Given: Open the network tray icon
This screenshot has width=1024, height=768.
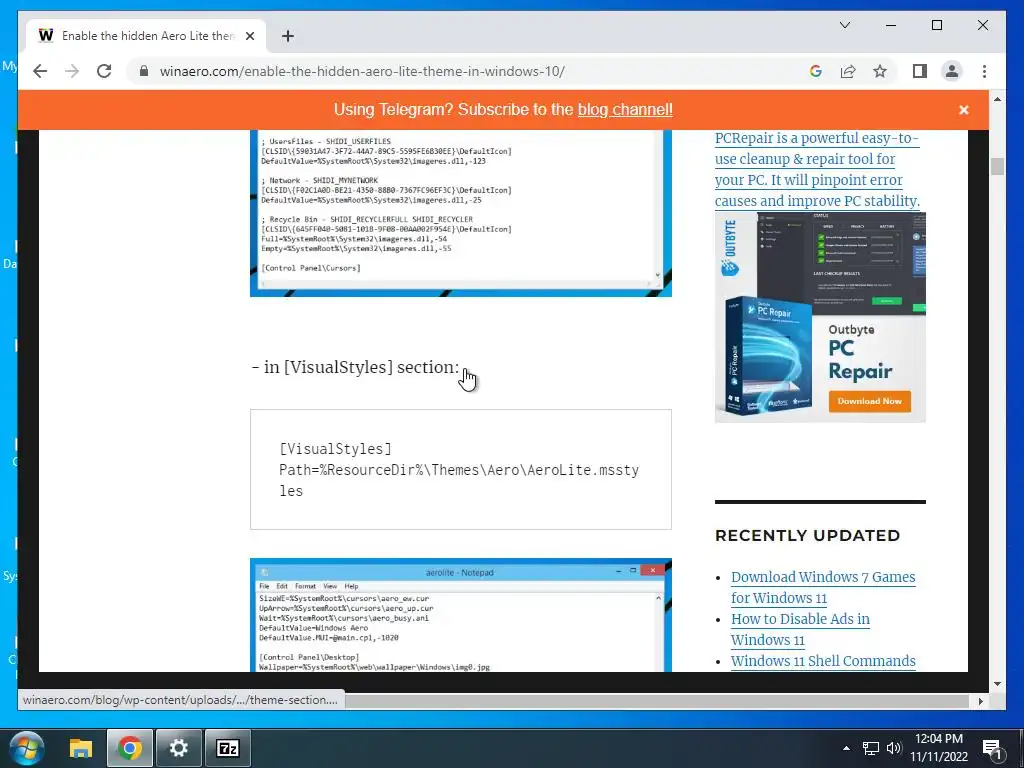Looking at the screenshot, I should (871, 748).
